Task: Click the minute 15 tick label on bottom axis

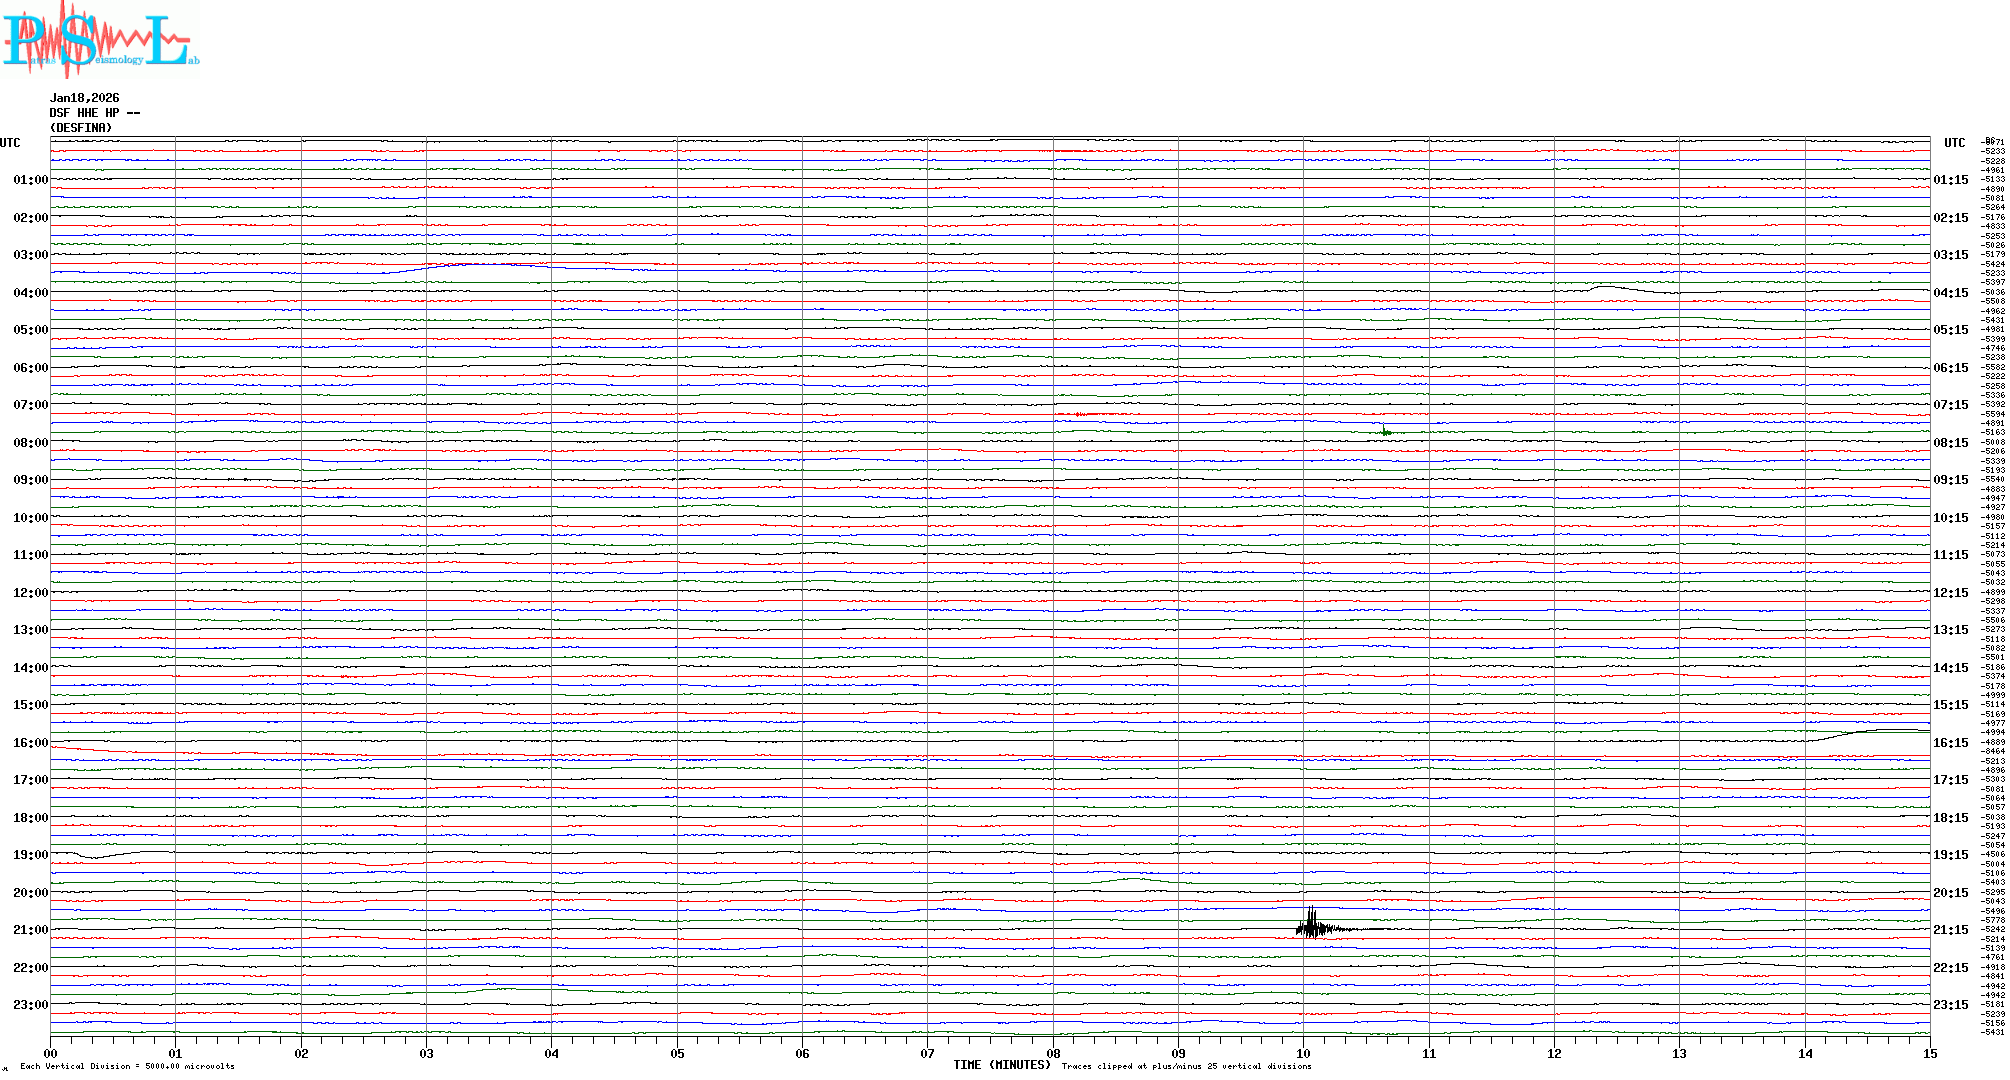Action: [1929, 1053]
